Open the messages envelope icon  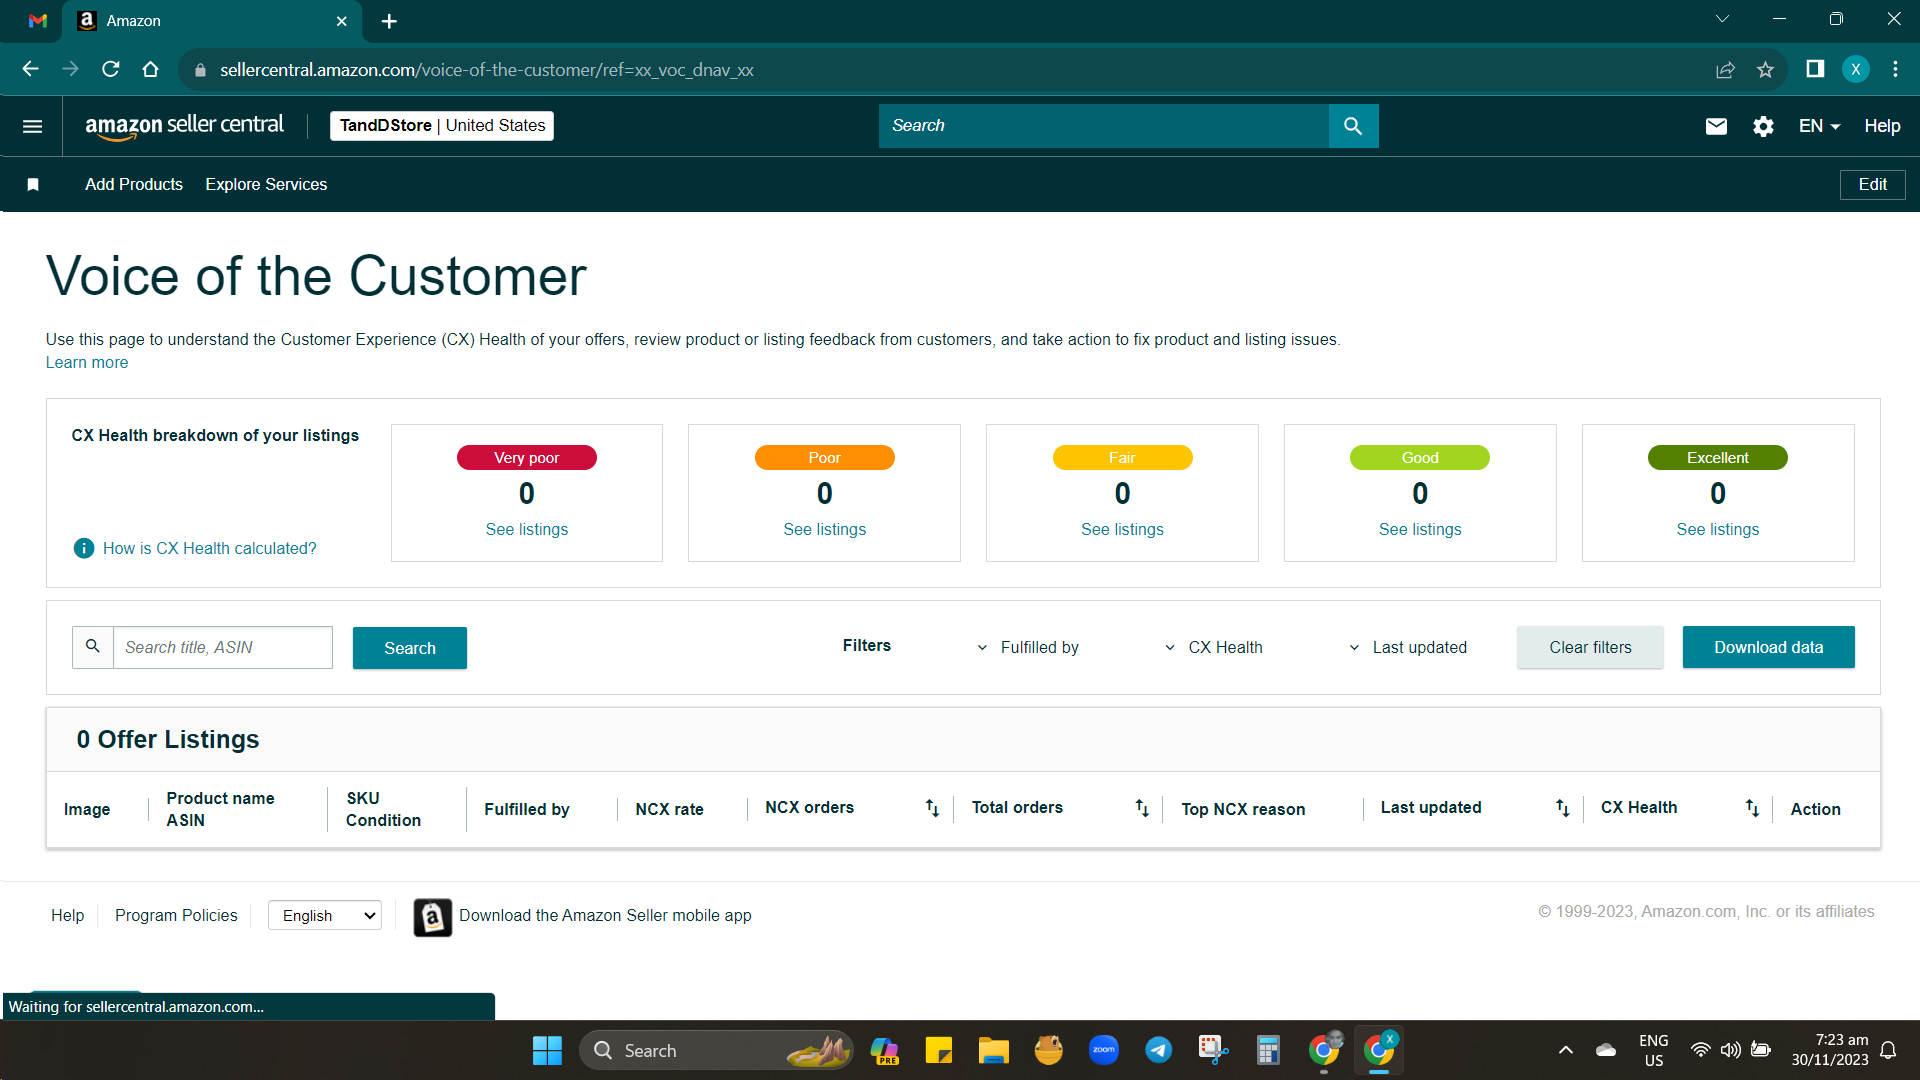click(1716, 126)
